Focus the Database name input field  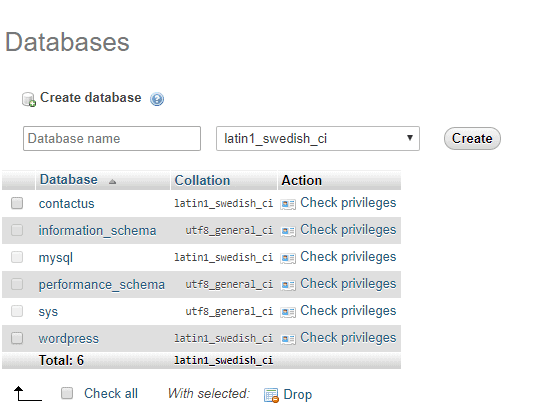[112, 138]
